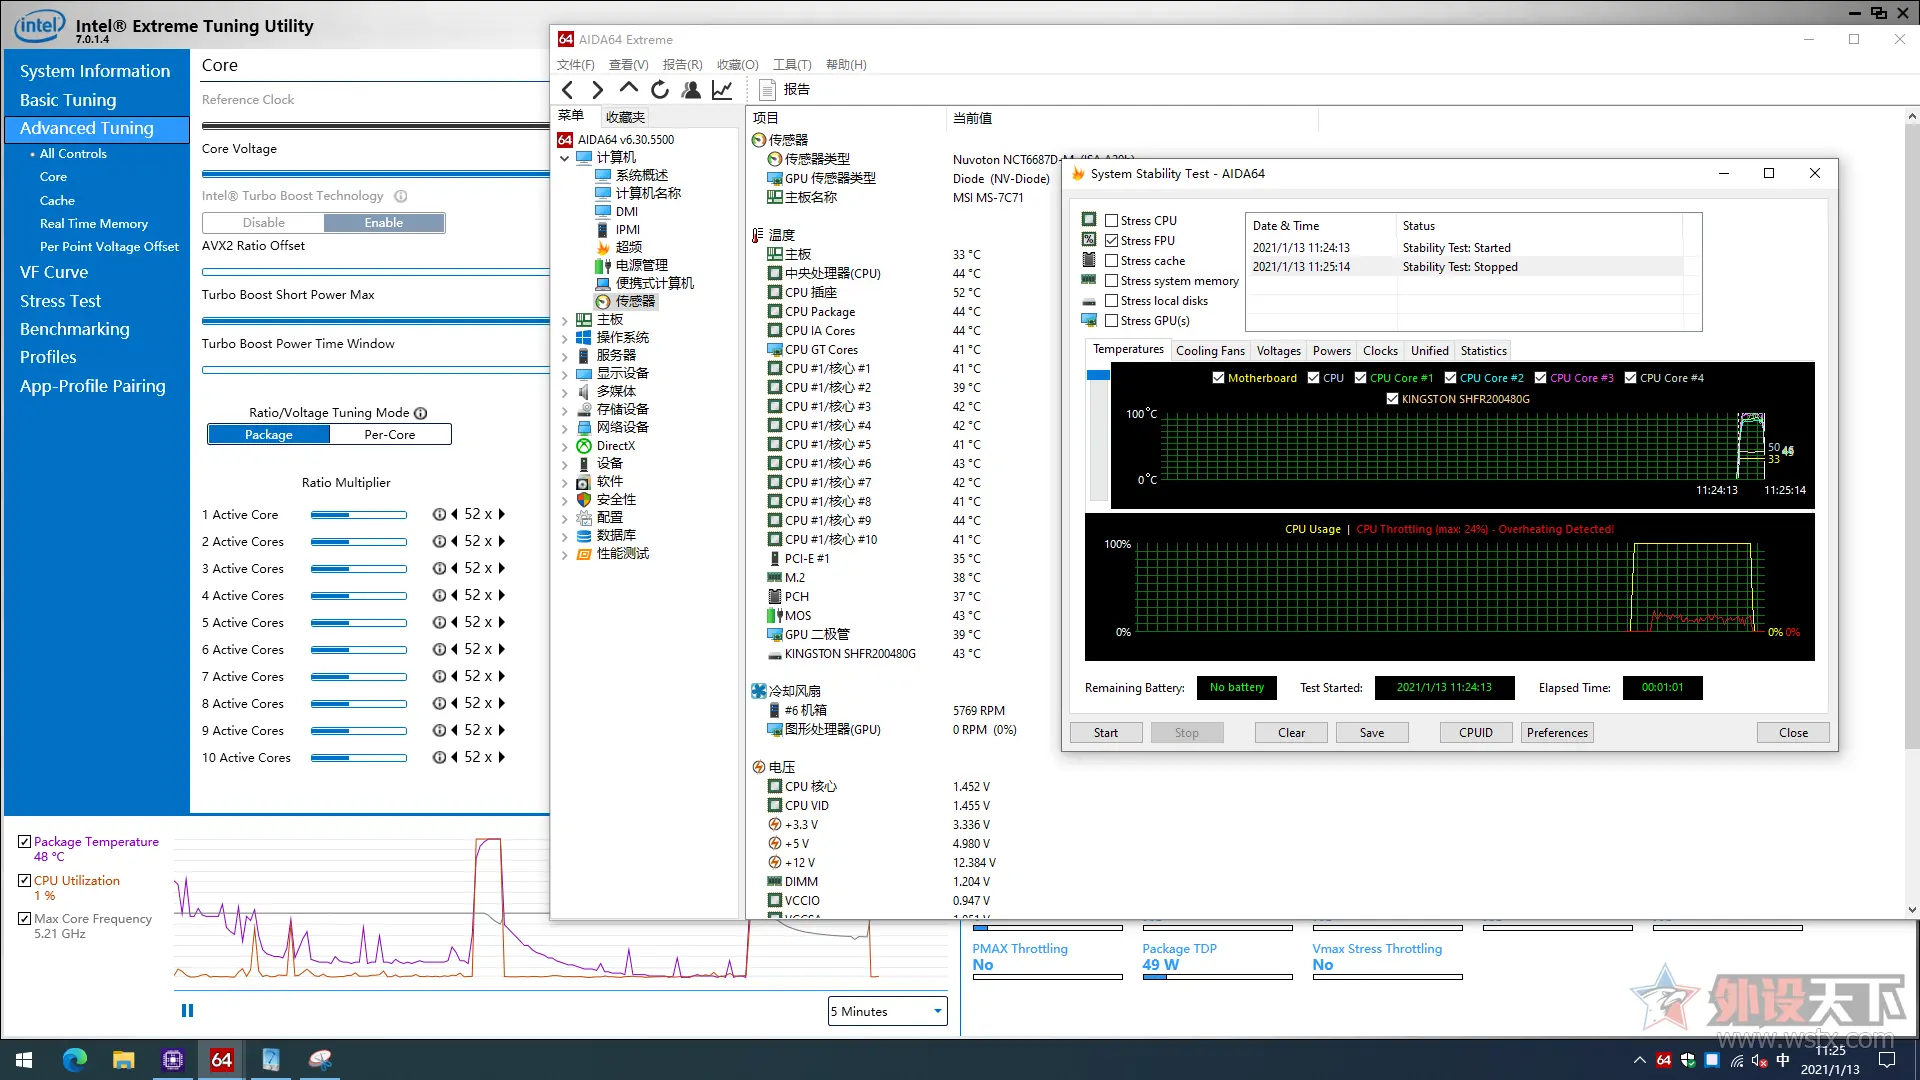Select 超频 overclock item in AIDA64 tree
This screenshot has height=1080, width=1920.
619,247
